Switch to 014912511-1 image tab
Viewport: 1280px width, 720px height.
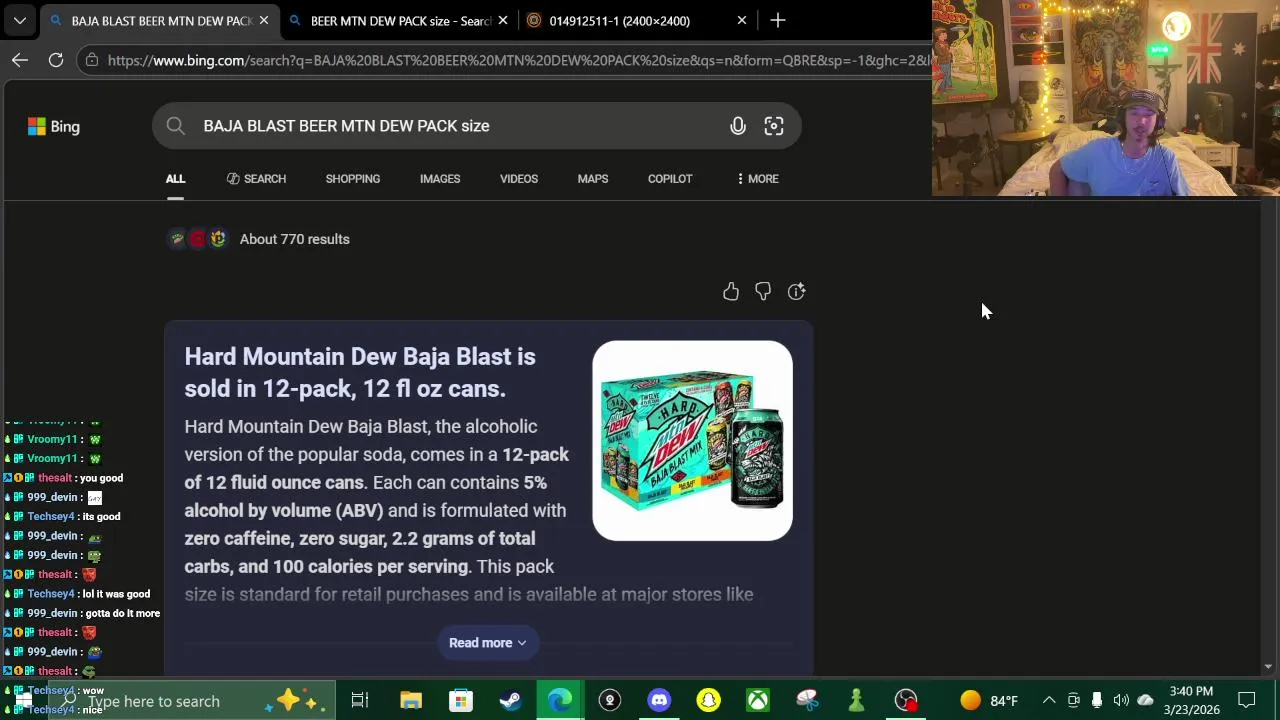[x=620, y=20]
